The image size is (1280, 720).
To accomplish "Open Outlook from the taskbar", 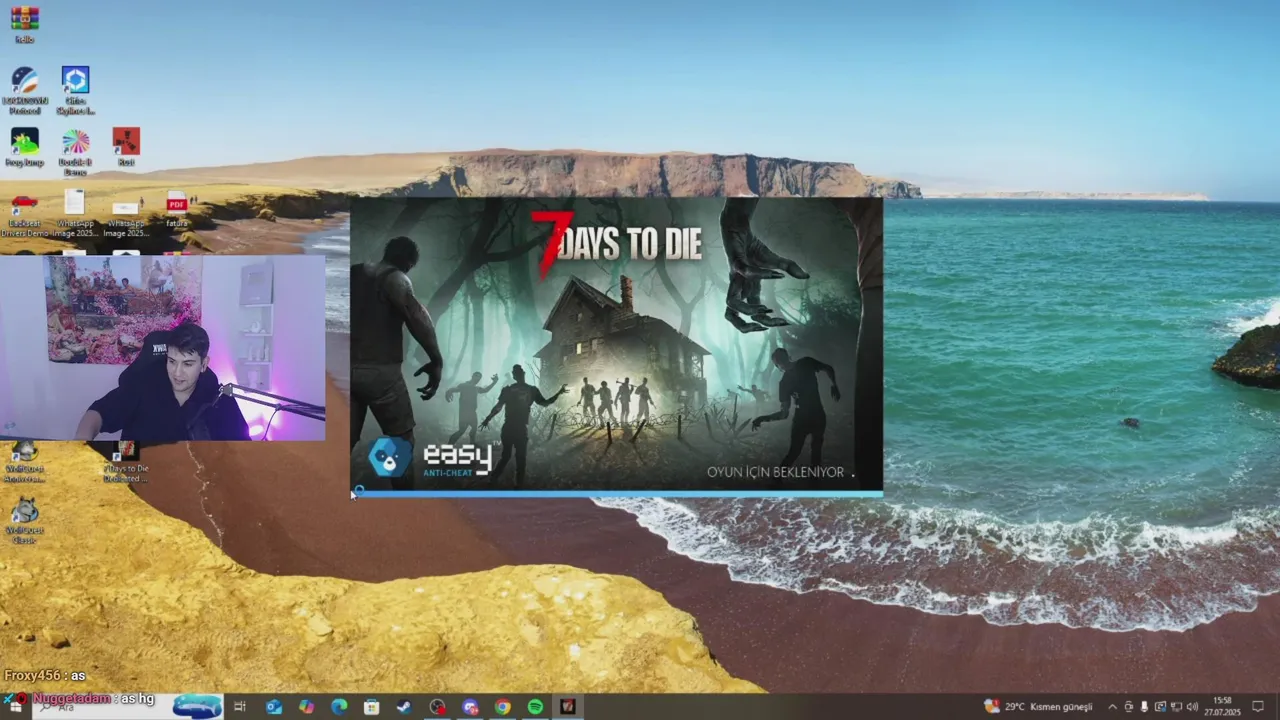I will pos(273,707).
